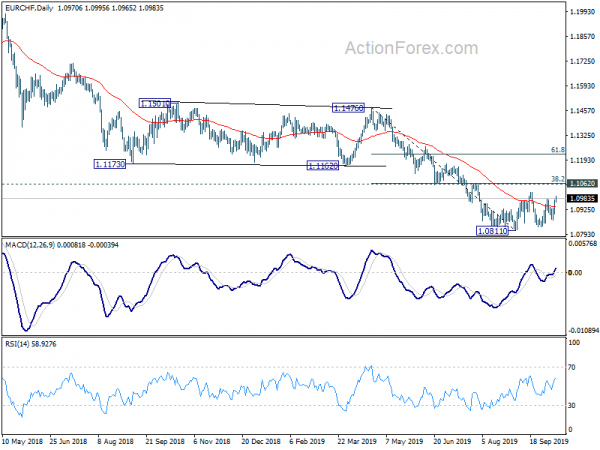Click the 1.19930 top price axis label

pyautogui.click(x=582, y=12)
